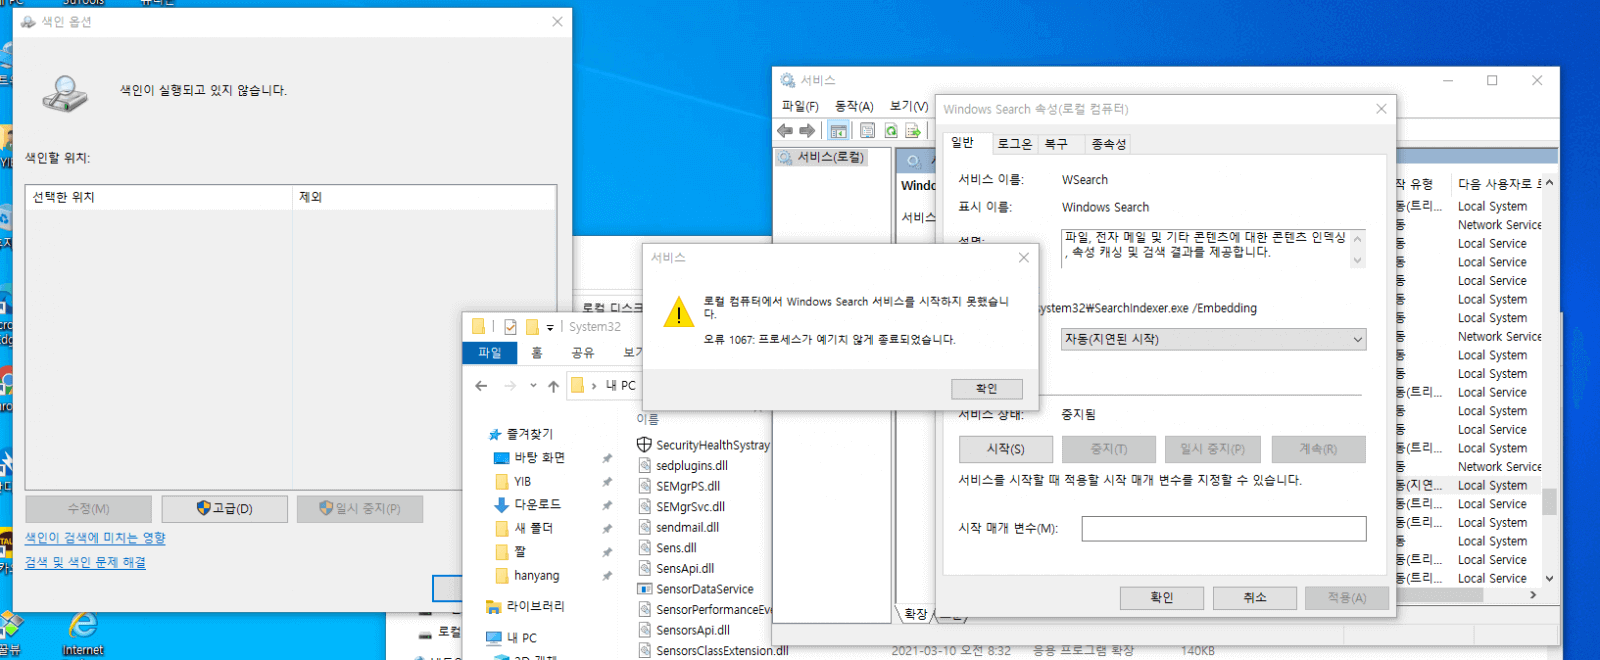The height and width of the screenshot is (660, 1600).
Task: Open link 색인이 검색에 미치는 영향
Action: click(x=96, y=538)
